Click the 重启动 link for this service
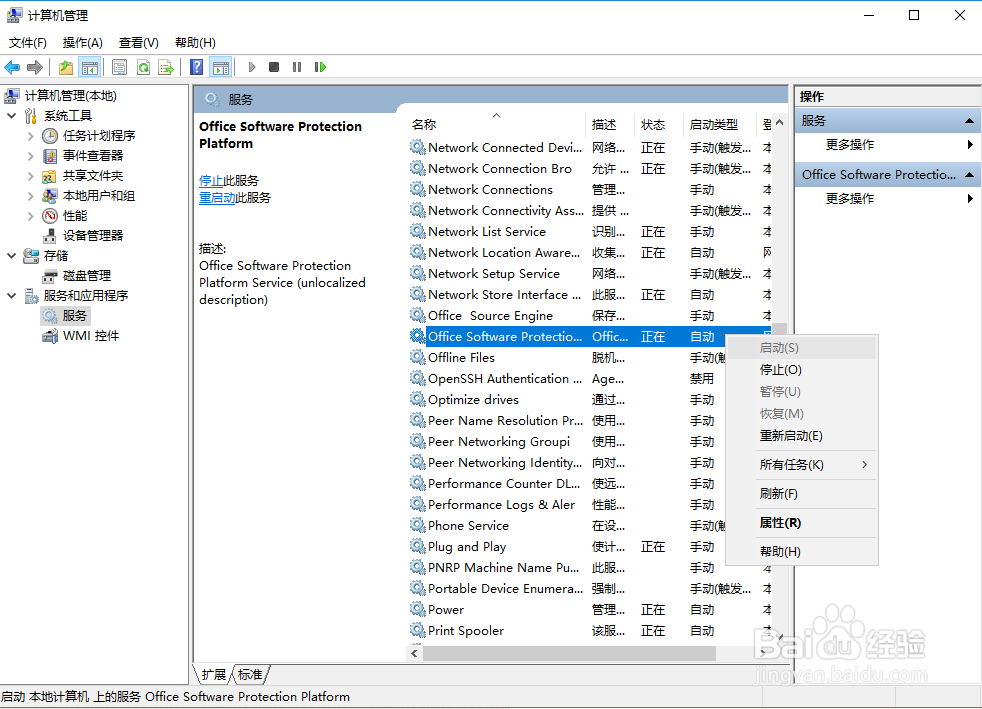This screenshot has width=982, height=709. pos(217,198)
